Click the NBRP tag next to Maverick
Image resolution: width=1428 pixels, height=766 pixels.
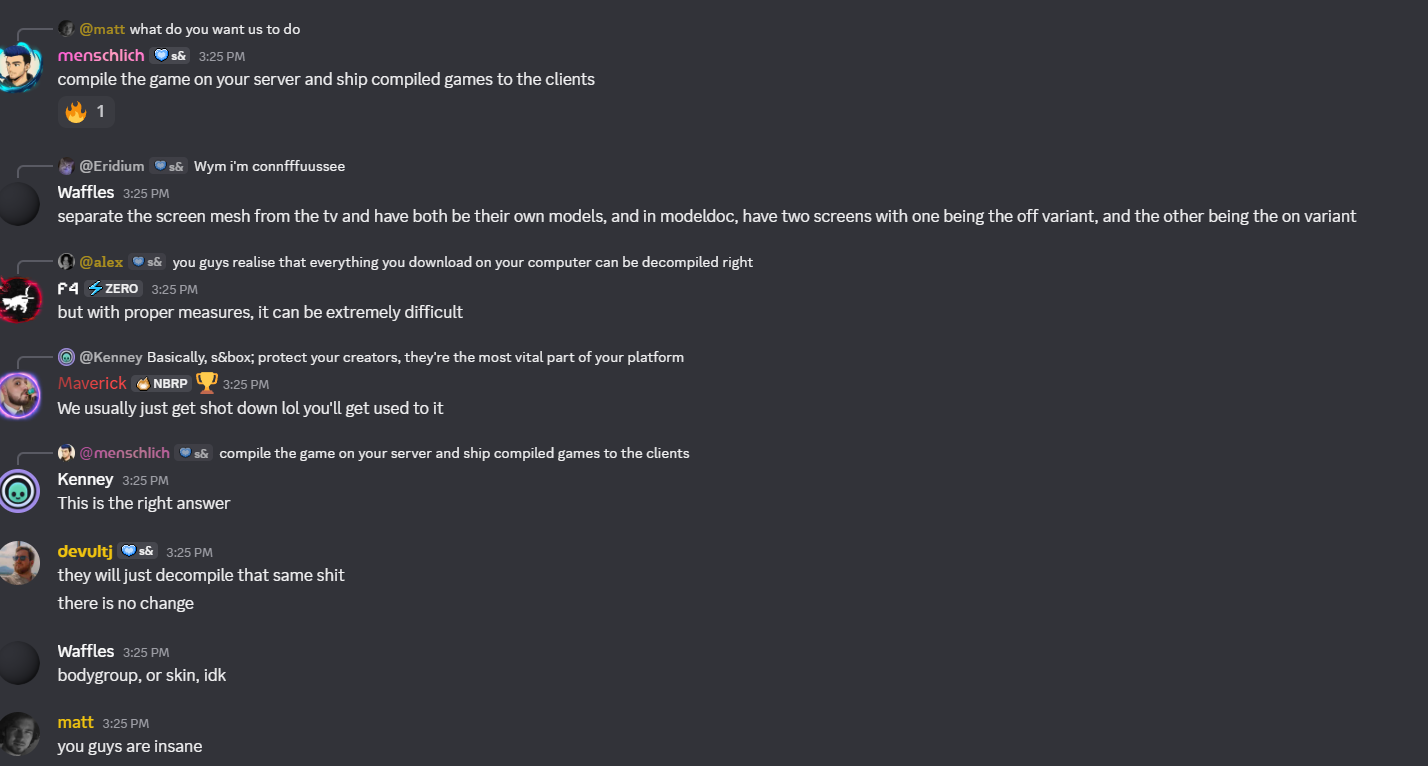pyautogui.click(x=162, y=383)
